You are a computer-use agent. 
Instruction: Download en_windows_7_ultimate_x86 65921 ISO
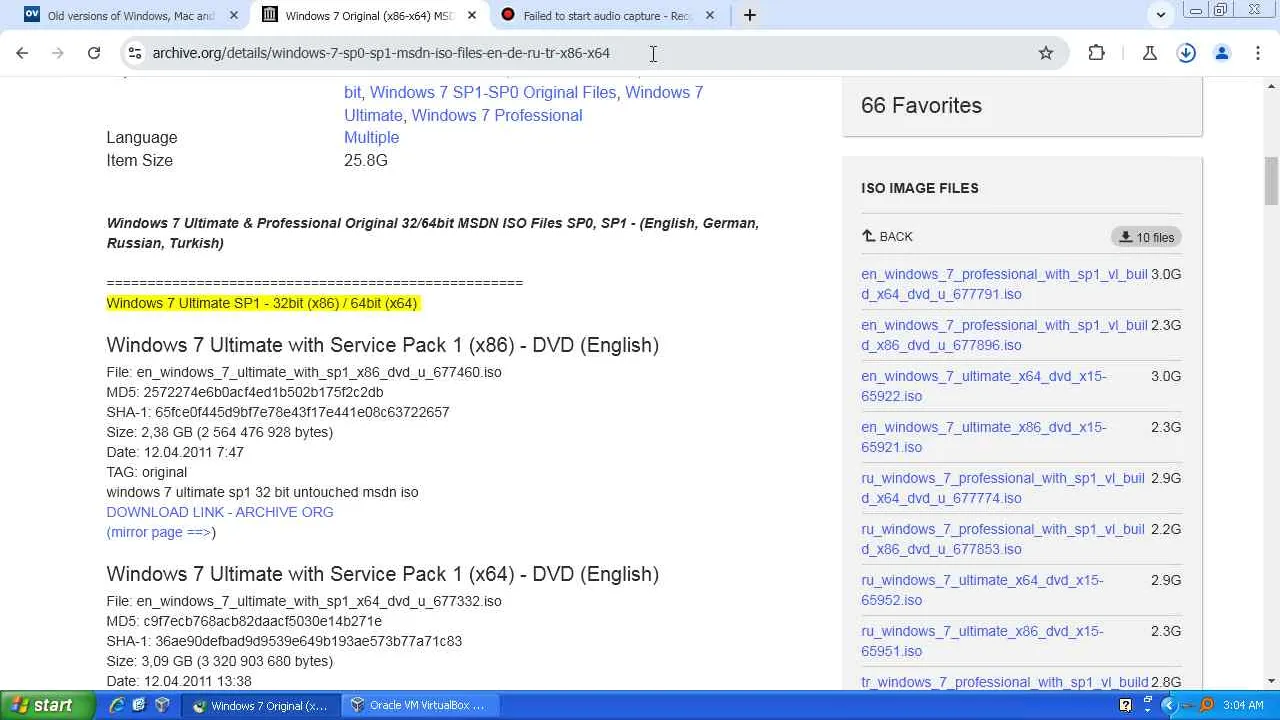pyautogui.click(x=983, y=437)
